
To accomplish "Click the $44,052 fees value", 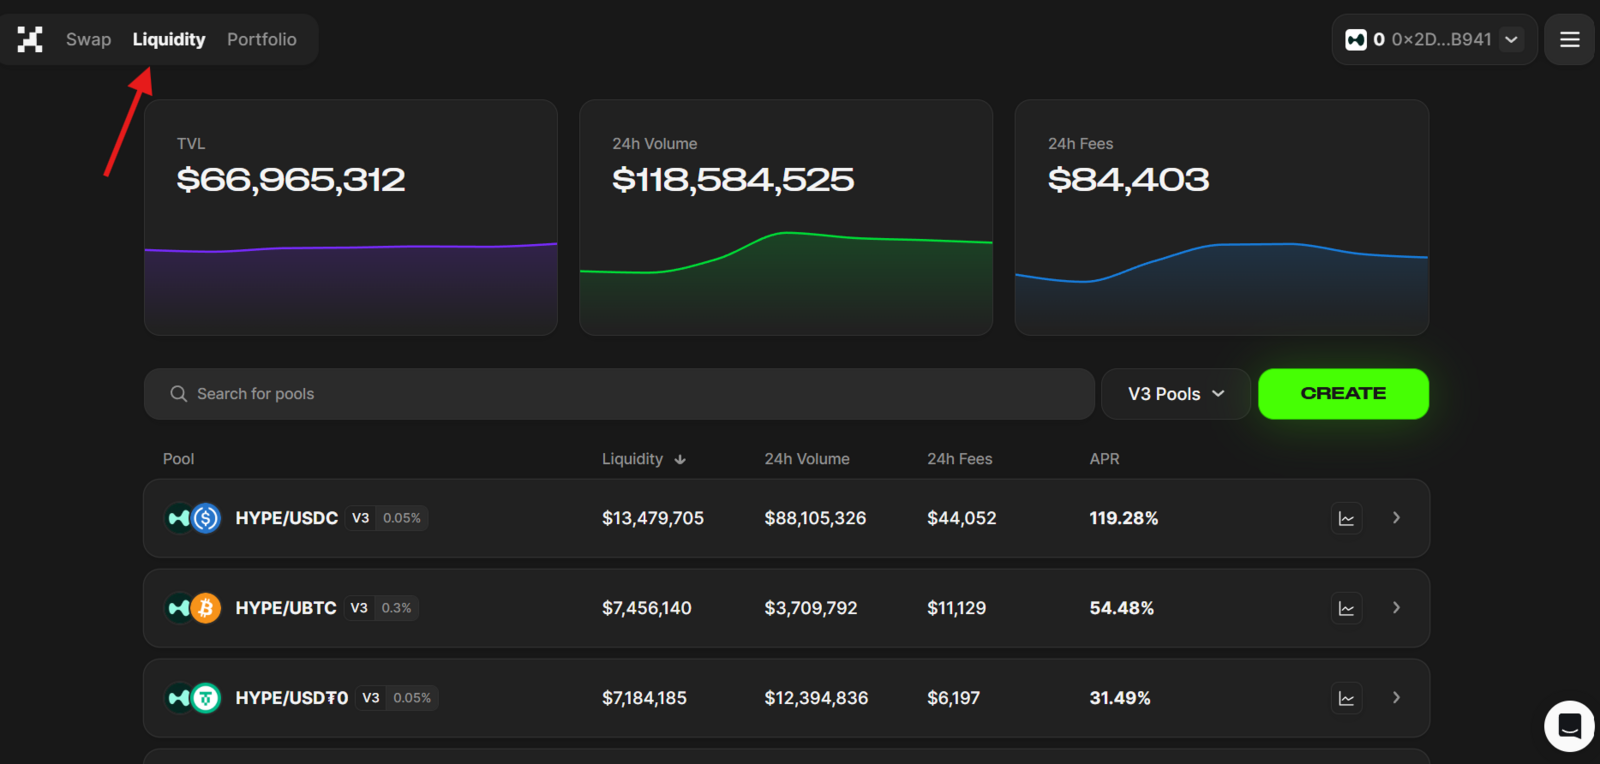I will 962,518.
